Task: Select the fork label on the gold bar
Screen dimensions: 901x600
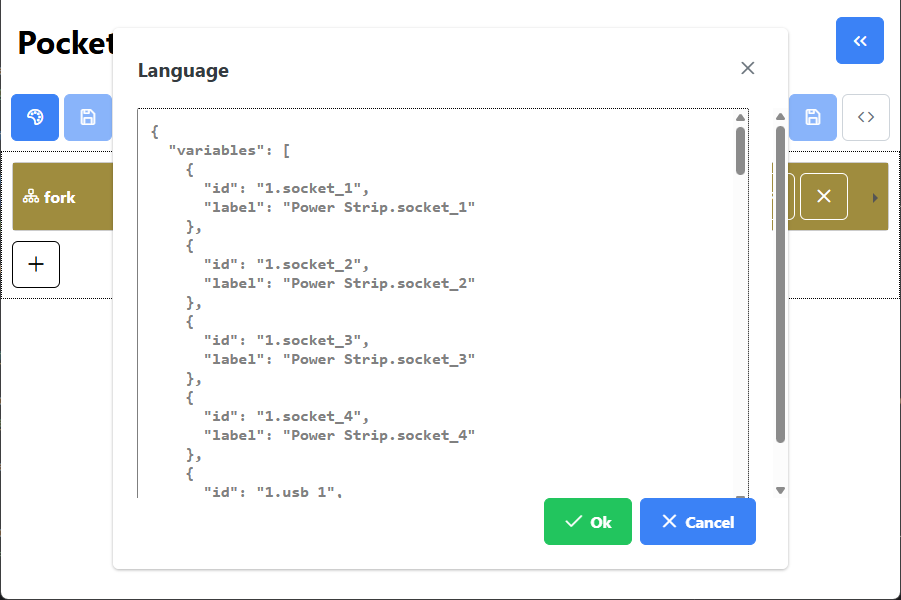Action: 57,196
